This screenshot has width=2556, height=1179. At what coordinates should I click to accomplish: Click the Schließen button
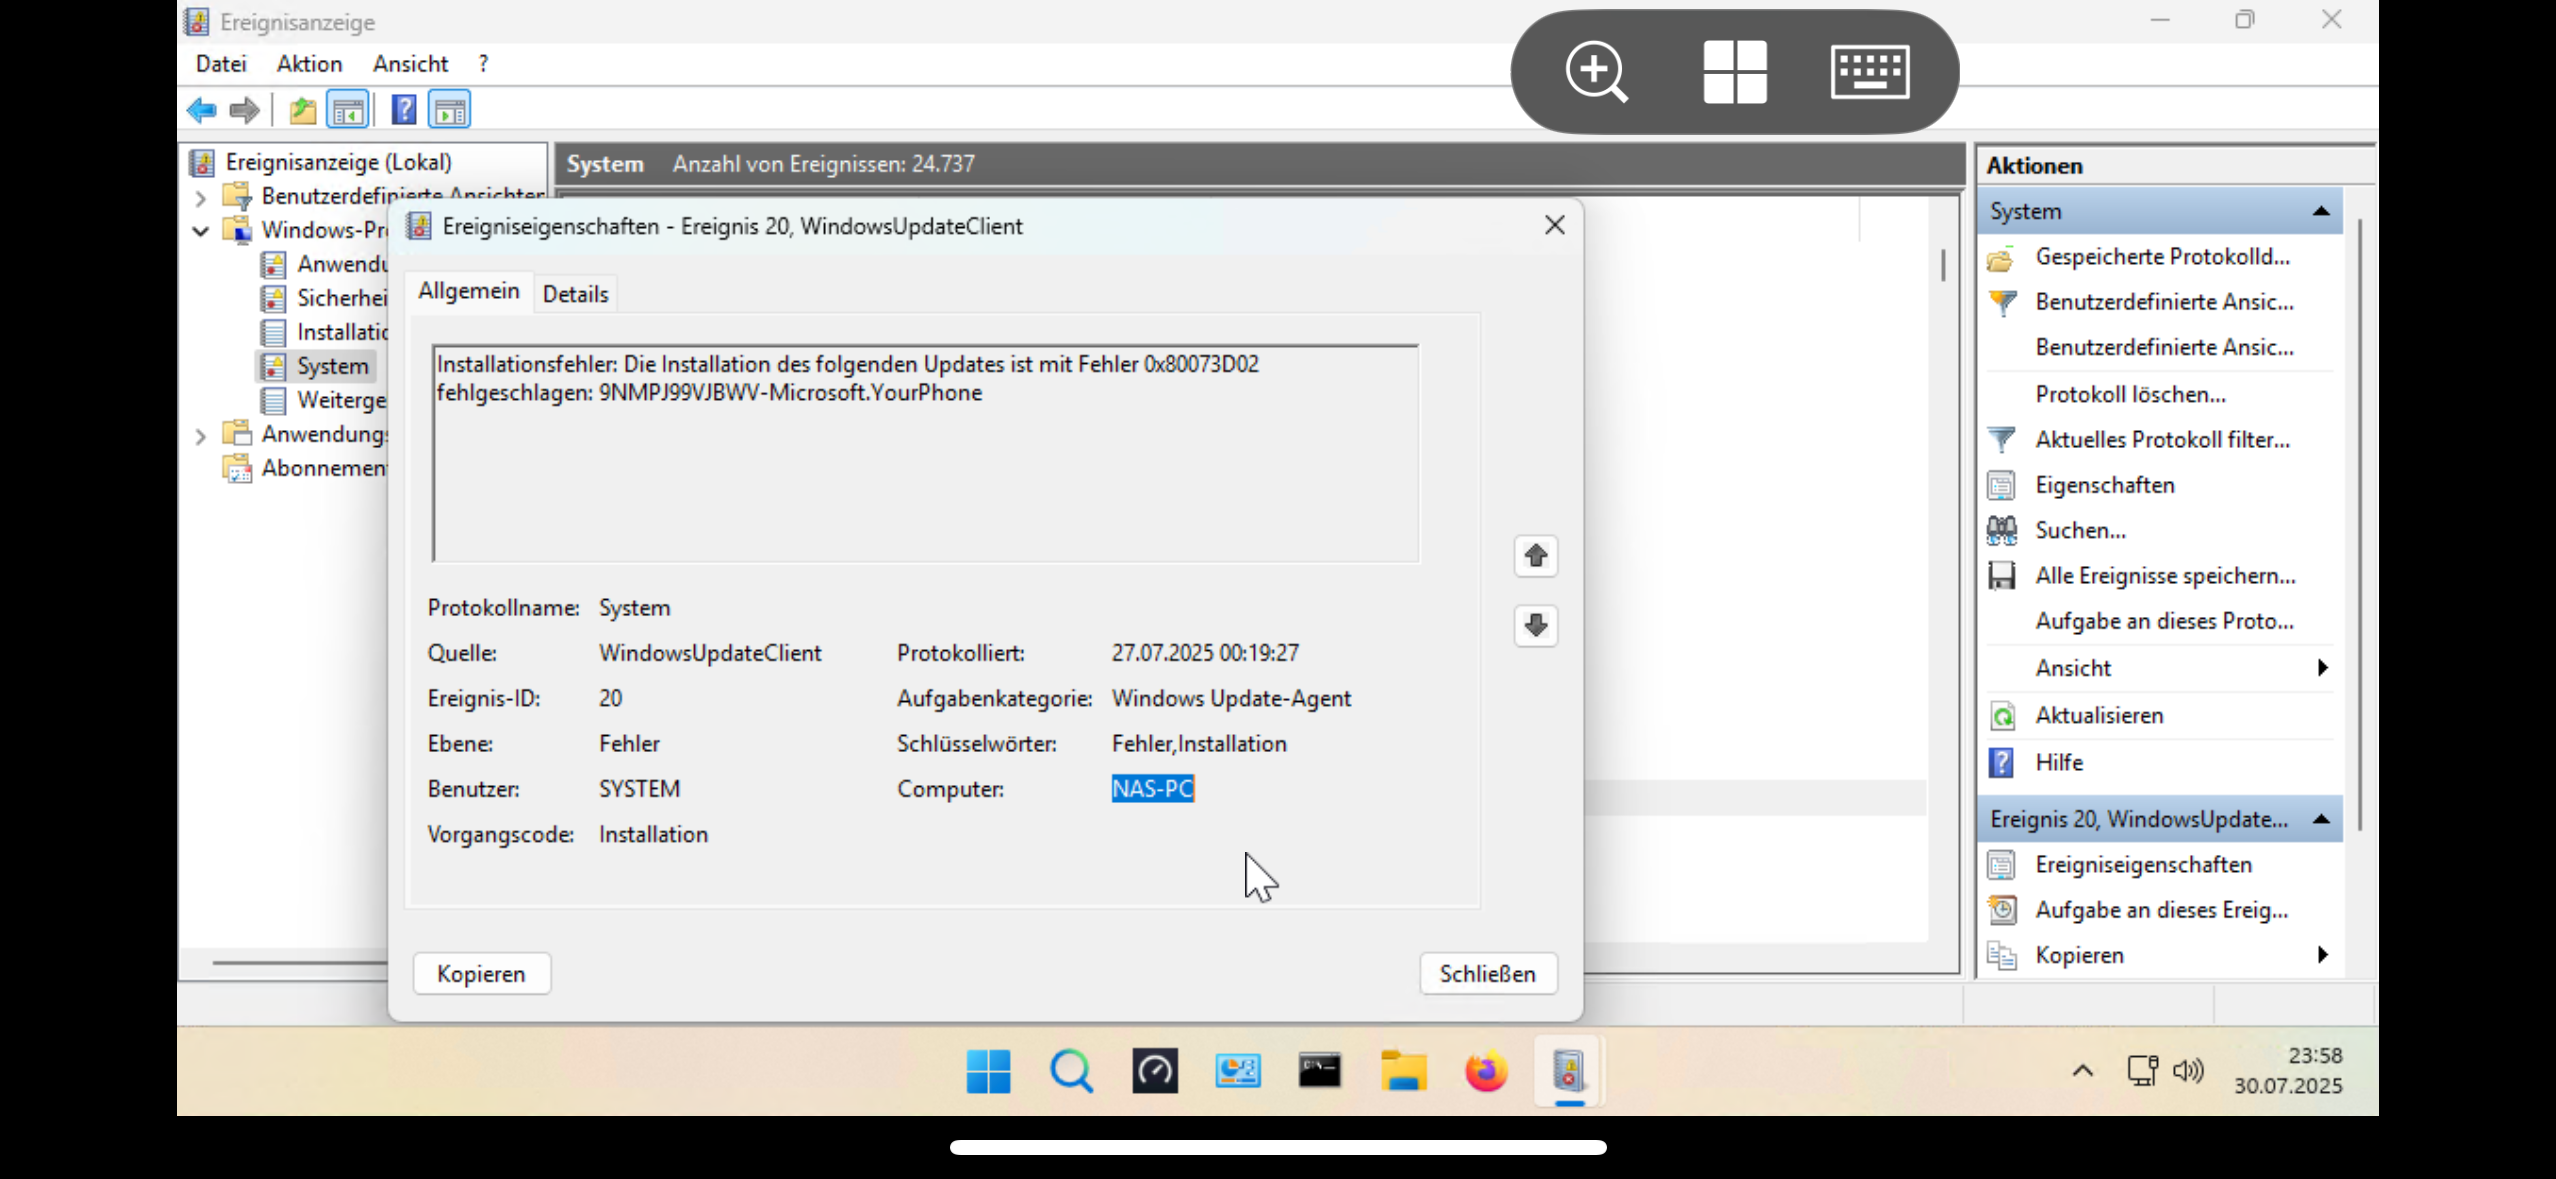click(1487, 974)
